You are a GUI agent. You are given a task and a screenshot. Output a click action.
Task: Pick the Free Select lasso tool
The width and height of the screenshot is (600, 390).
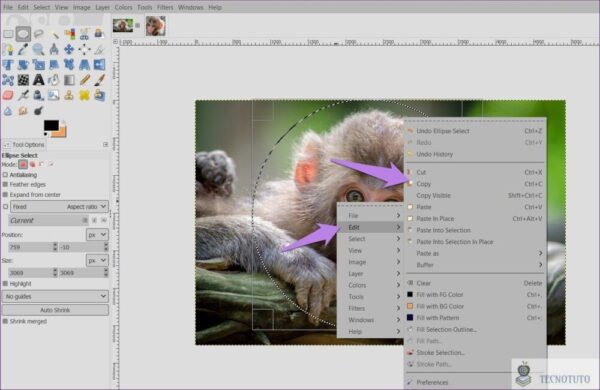click(38, 34)
